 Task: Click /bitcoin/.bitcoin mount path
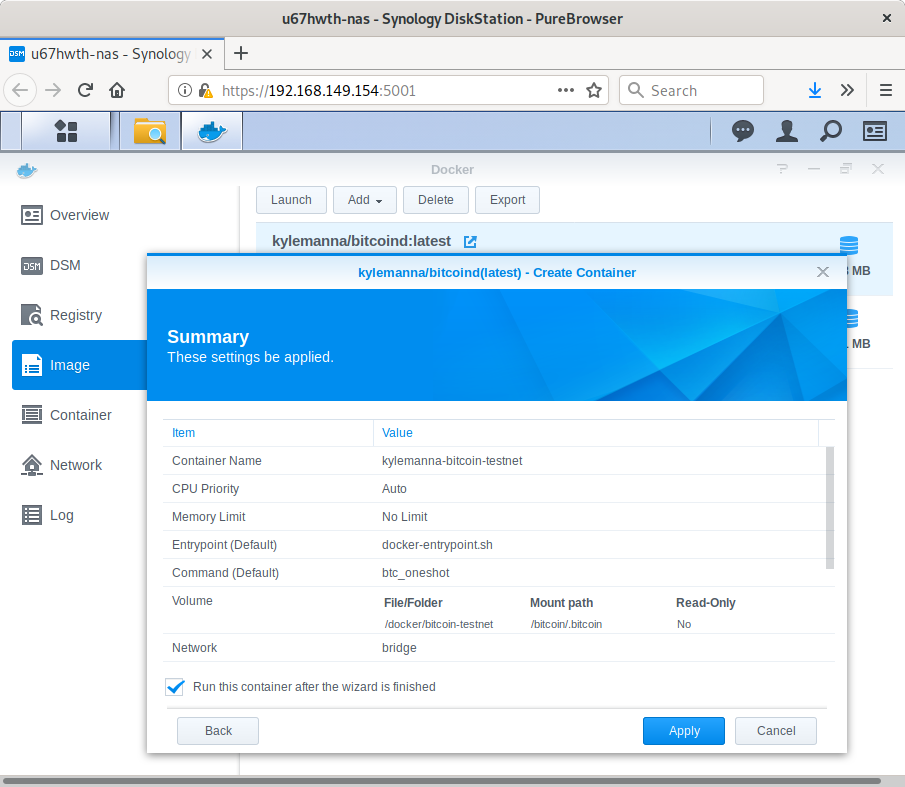566,624
